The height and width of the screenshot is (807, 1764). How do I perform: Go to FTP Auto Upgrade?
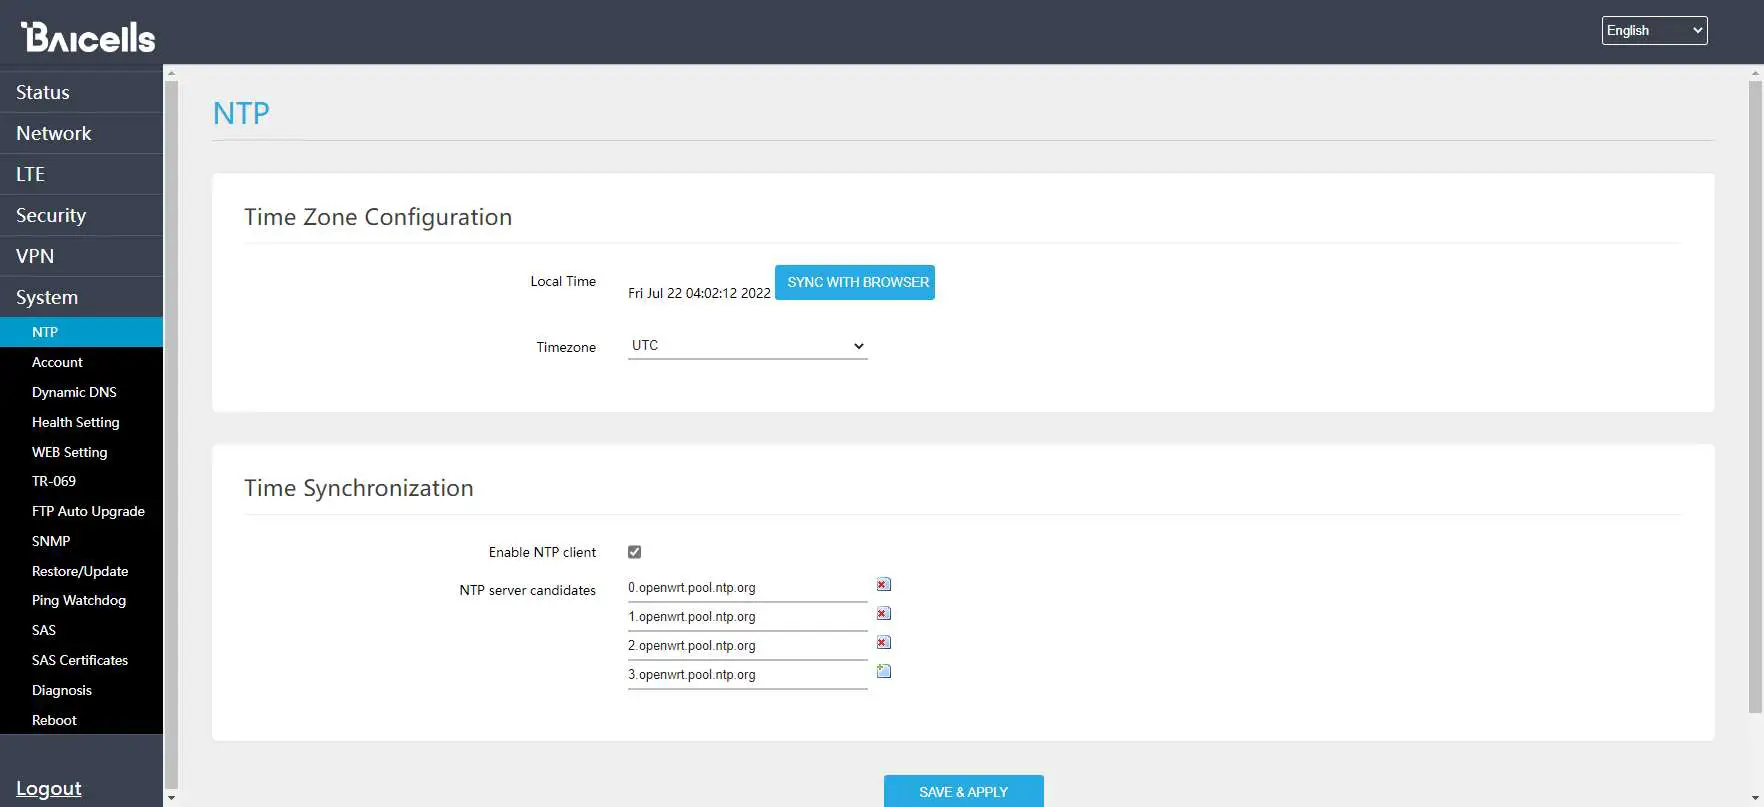pos(81,511)
